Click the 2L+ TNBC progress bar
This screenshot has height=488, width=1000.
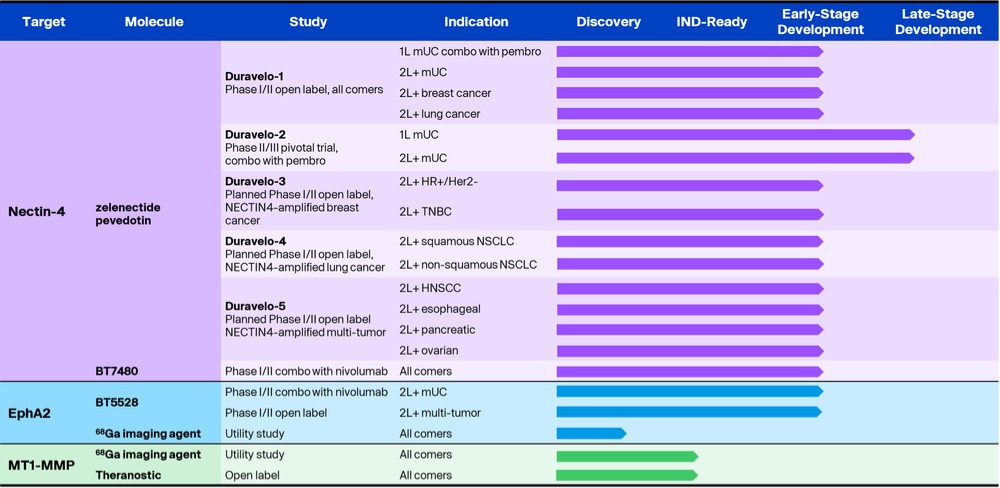point(688,214)
